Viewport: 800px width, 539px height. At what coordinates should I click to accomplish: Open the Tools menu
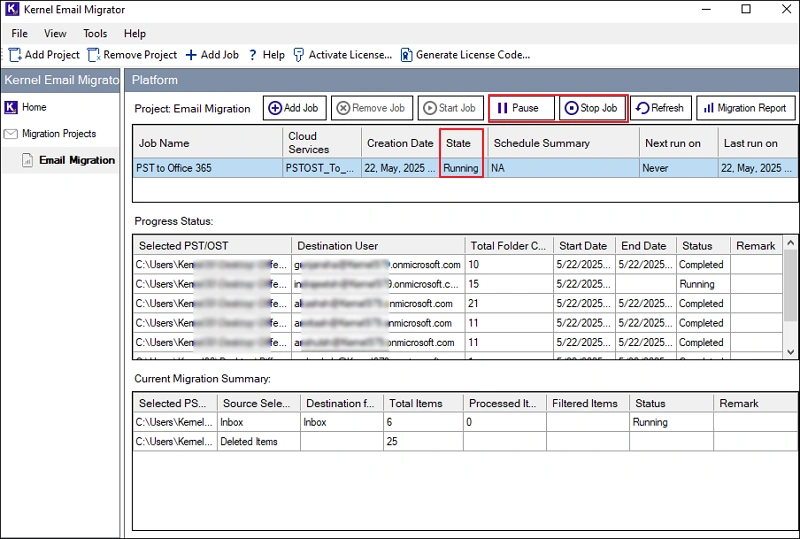click(x=95, y=34)
